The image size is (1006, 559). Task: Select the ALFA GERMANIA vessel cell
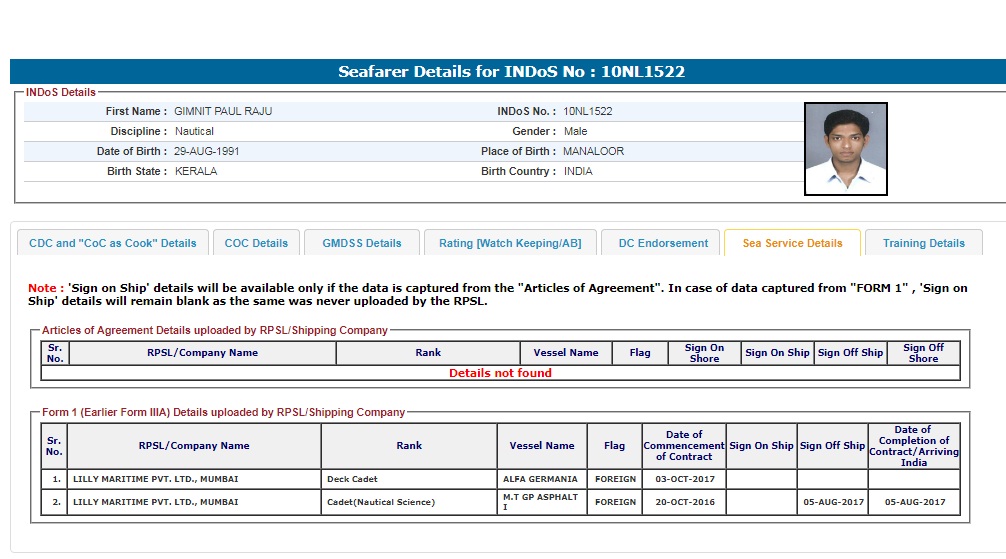pyautogui.click(x=540, y=479)
